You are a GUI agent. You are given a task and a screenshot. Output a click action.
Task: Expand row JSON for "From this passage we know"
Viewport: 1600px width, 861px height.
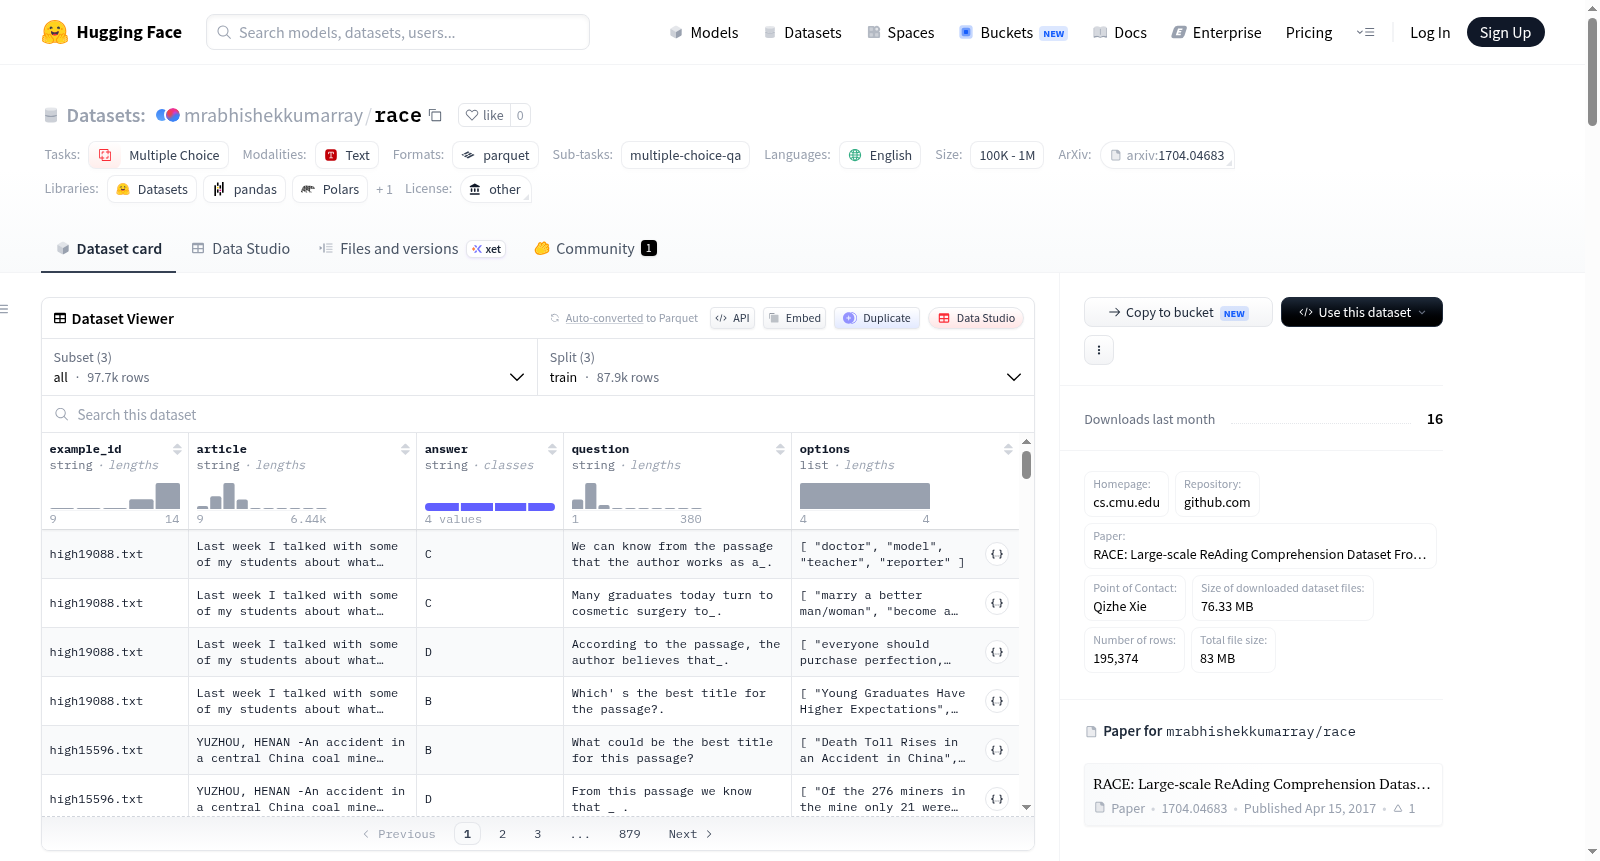pos(997,799)
